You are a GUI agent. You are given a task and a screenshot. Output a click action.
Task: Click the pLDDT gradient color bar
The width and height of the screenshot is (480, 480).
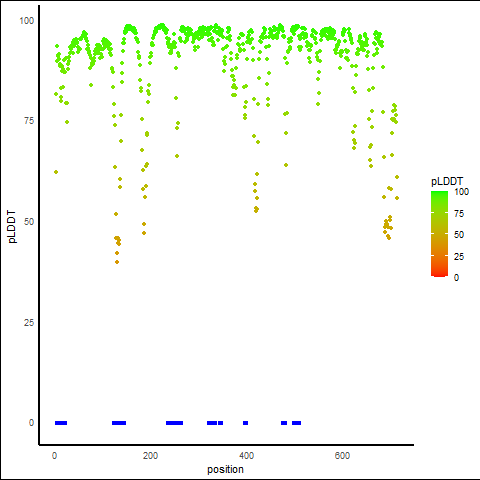click(439, 234)
